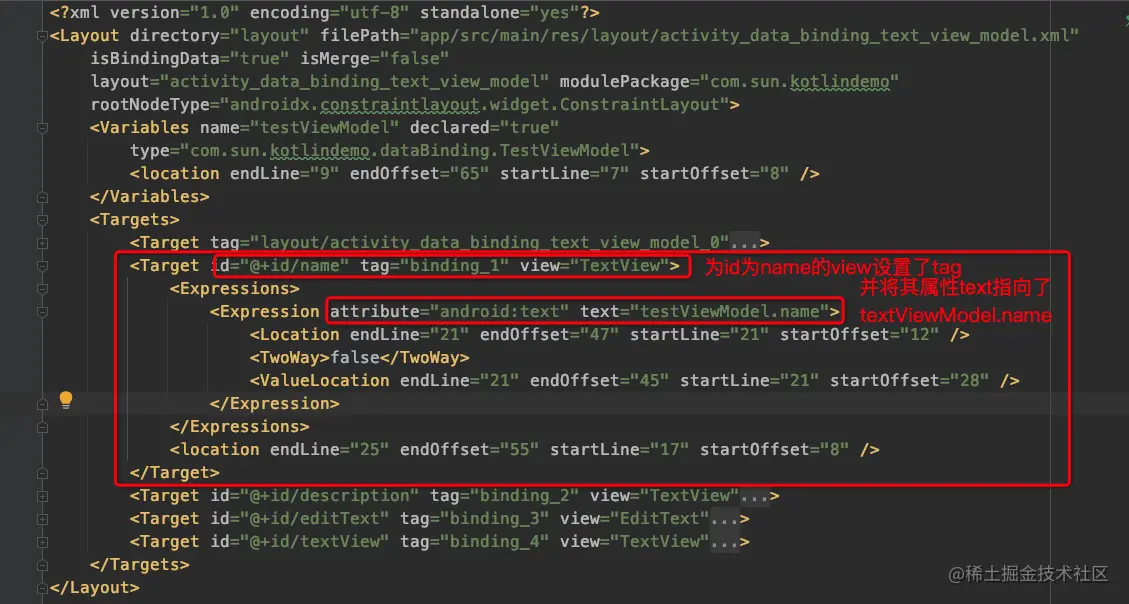Collapse the Layout root tag fold marker

pos(42,35)
